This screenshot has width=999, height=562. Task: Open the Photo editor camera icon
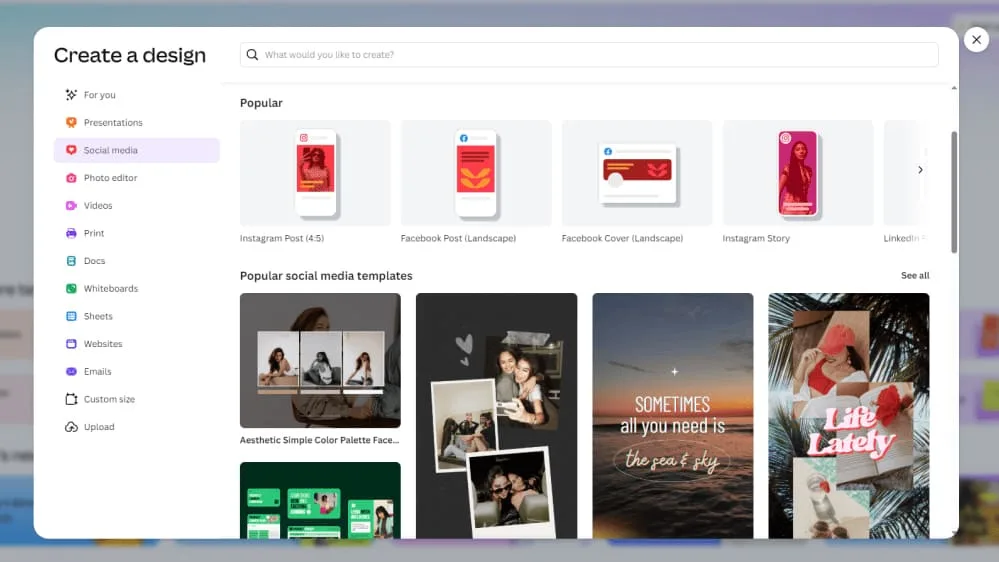click(71, 178)
